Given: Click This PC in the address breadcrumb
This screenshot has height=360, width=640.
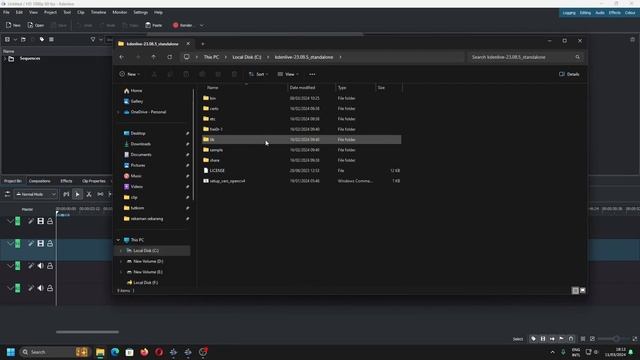Looking at the screenshot, I should (211, 57).
